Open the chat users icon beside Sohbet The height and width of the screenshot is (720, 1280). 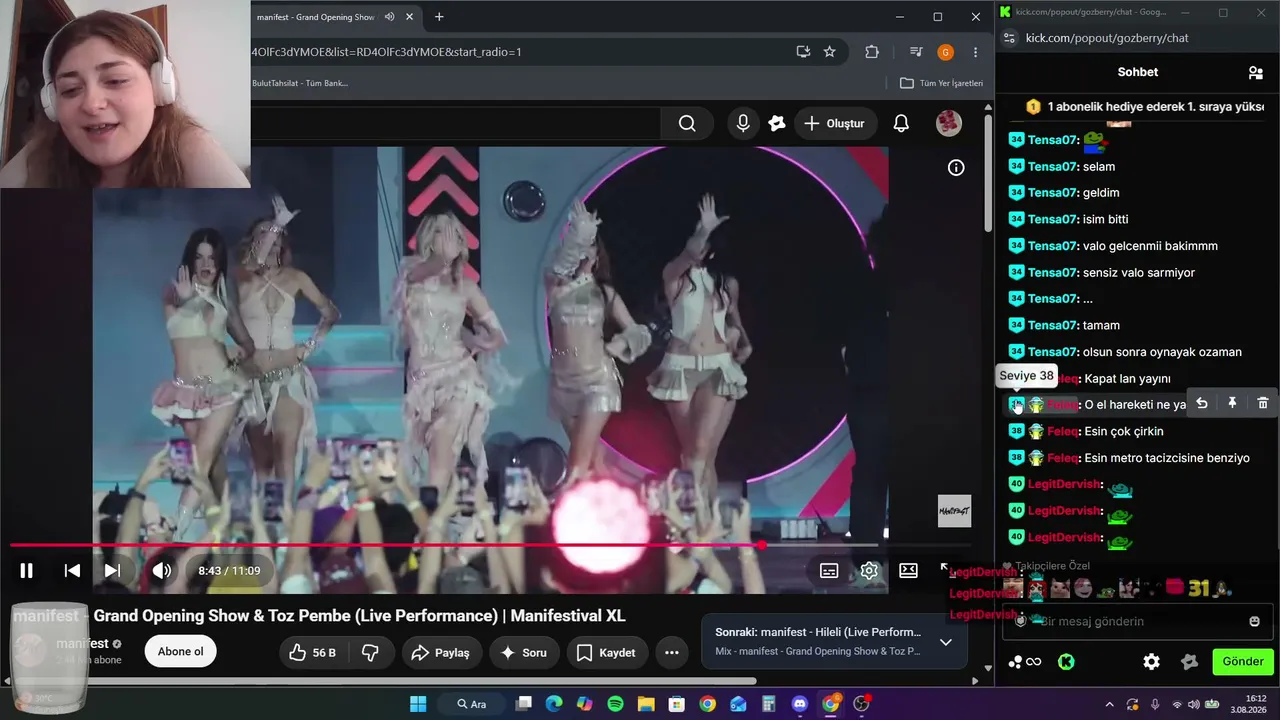[x=1255, y=72]
